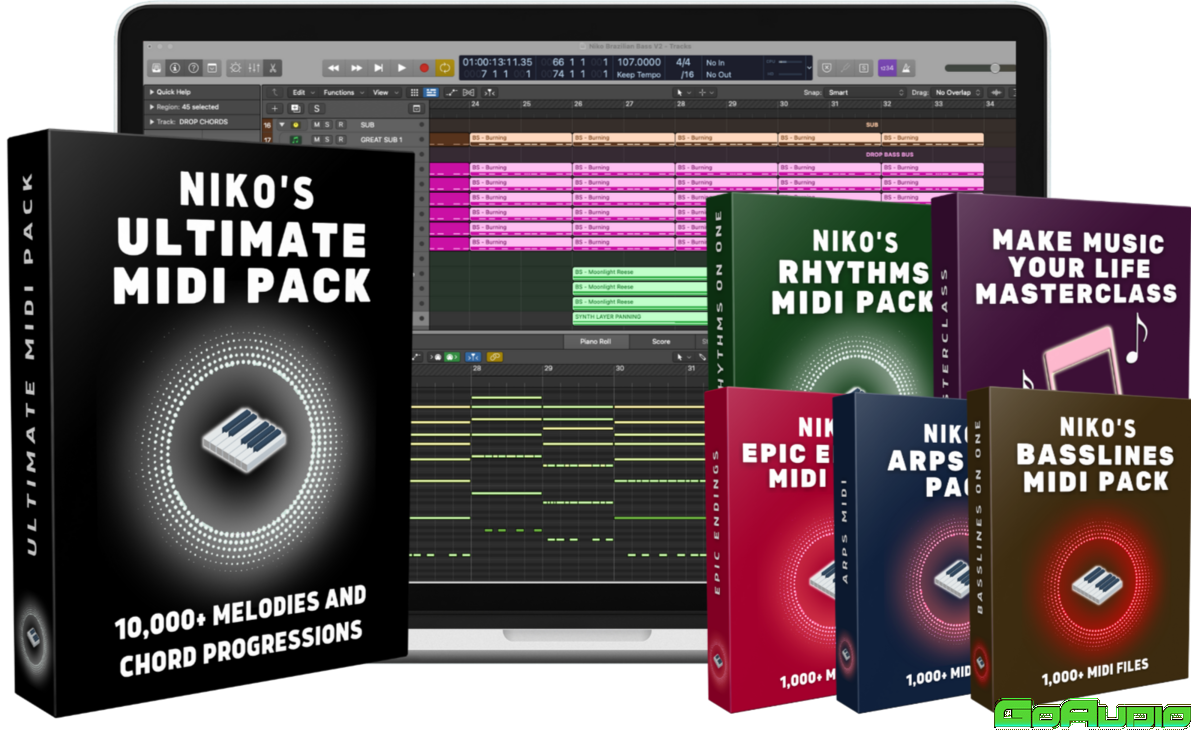Open the LCD display mode dropdown arrow
The width and height of the screenshot is (1191, 731).
tap(808, 68)
